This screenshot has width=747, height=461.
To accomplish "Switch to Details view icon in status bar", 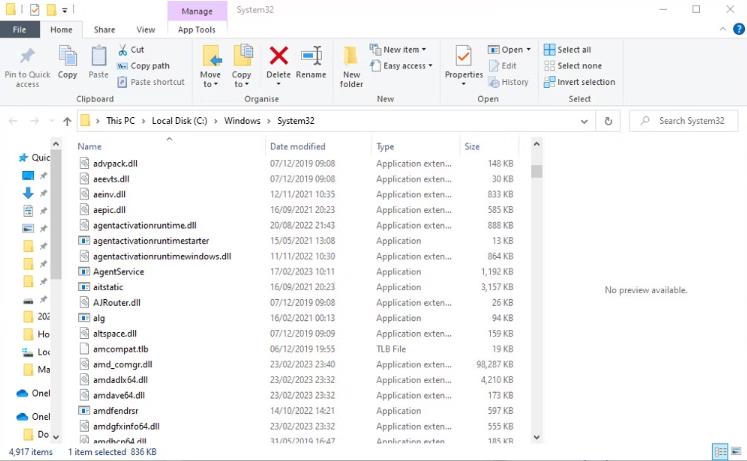I will (x=720, y=451).
